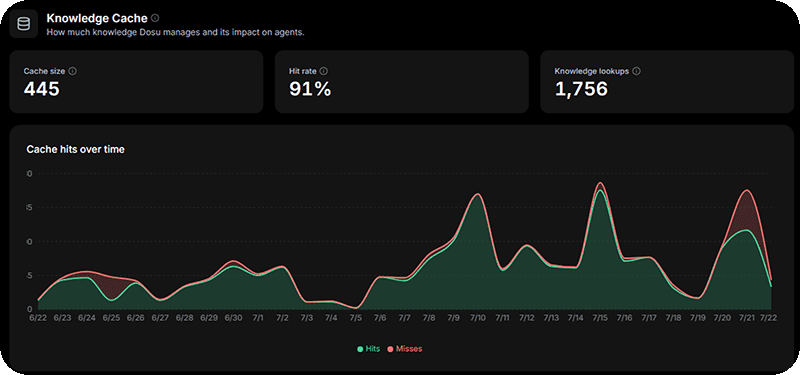Select the 7/8 date axis label
The image size is (800, 375).
point(429,318)
